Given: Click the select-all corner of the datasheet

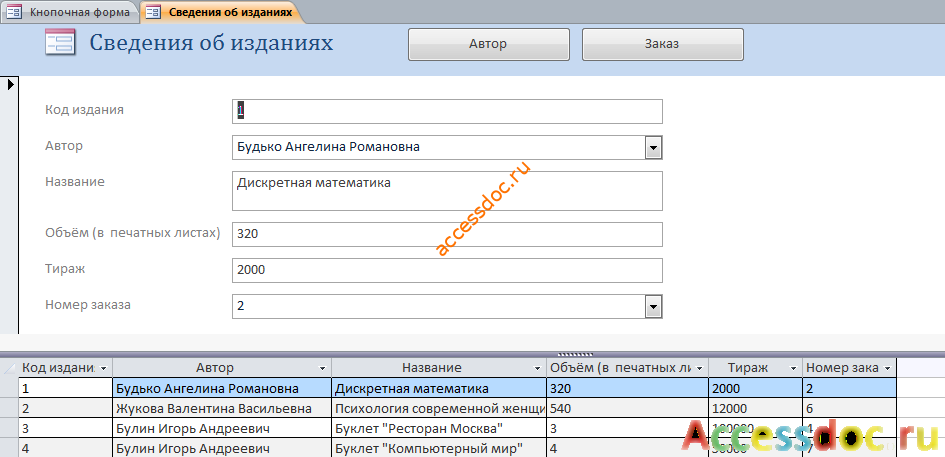Looking at the screenshot, I should [9, 368].
